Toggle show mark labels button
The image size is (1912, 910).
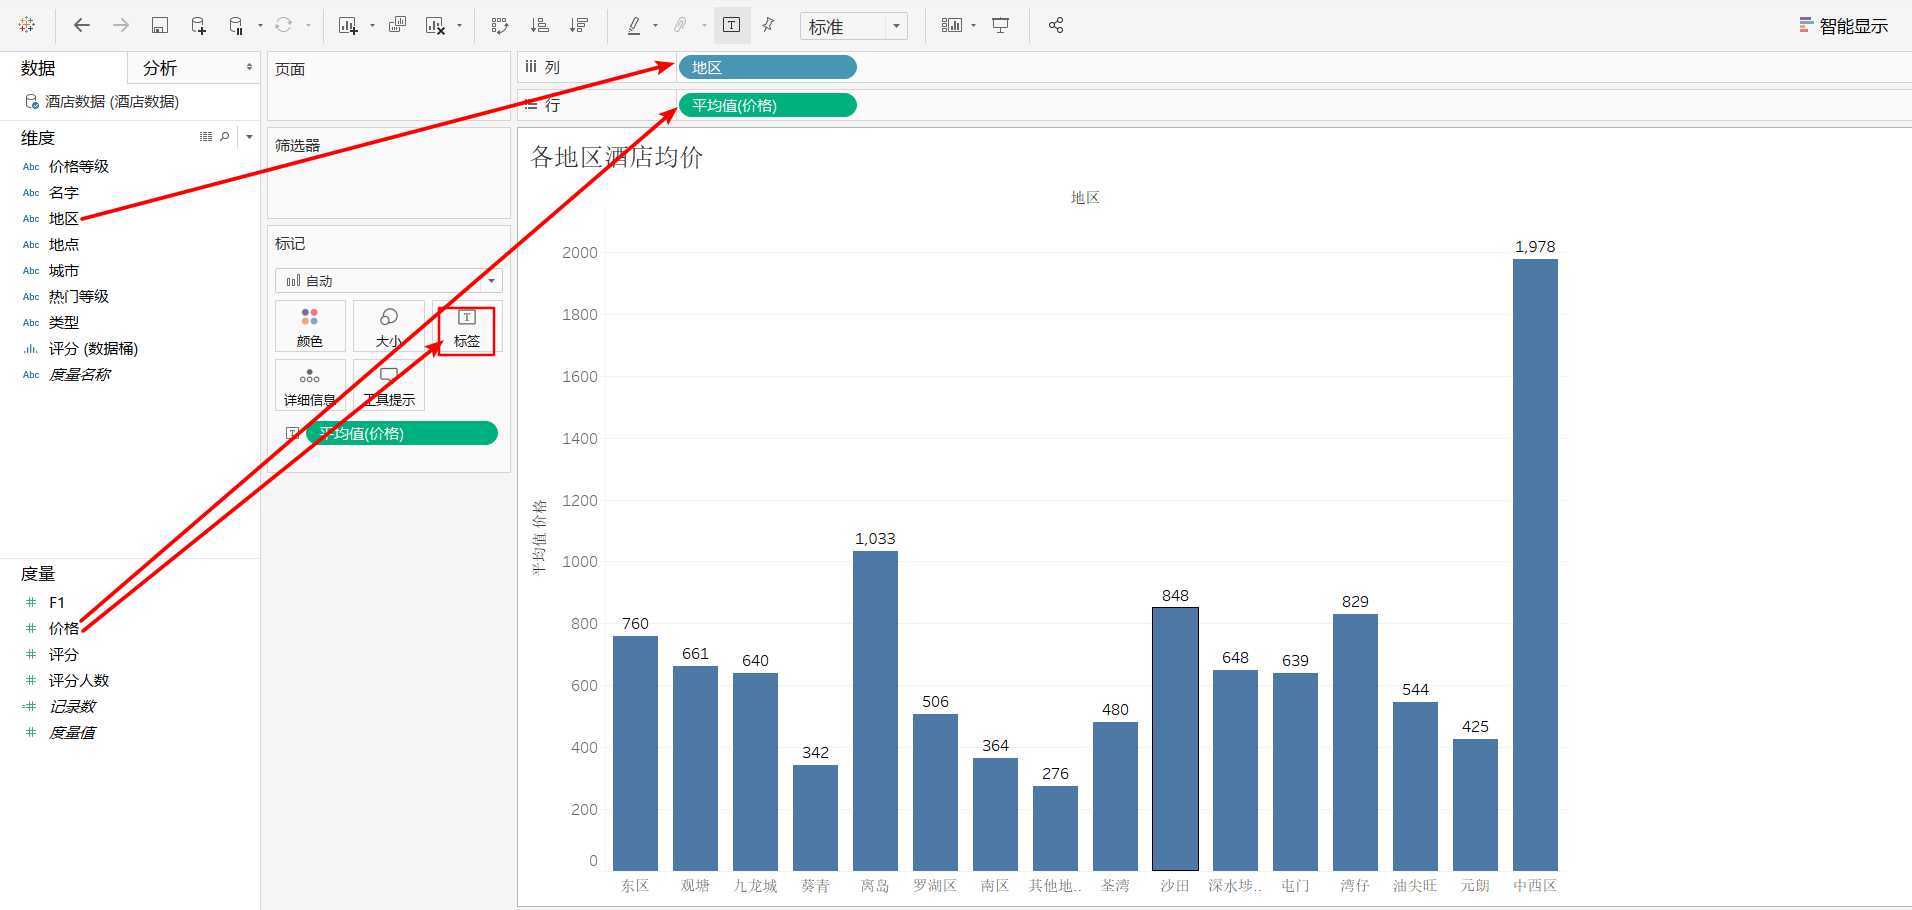click(x=732, y=25)
